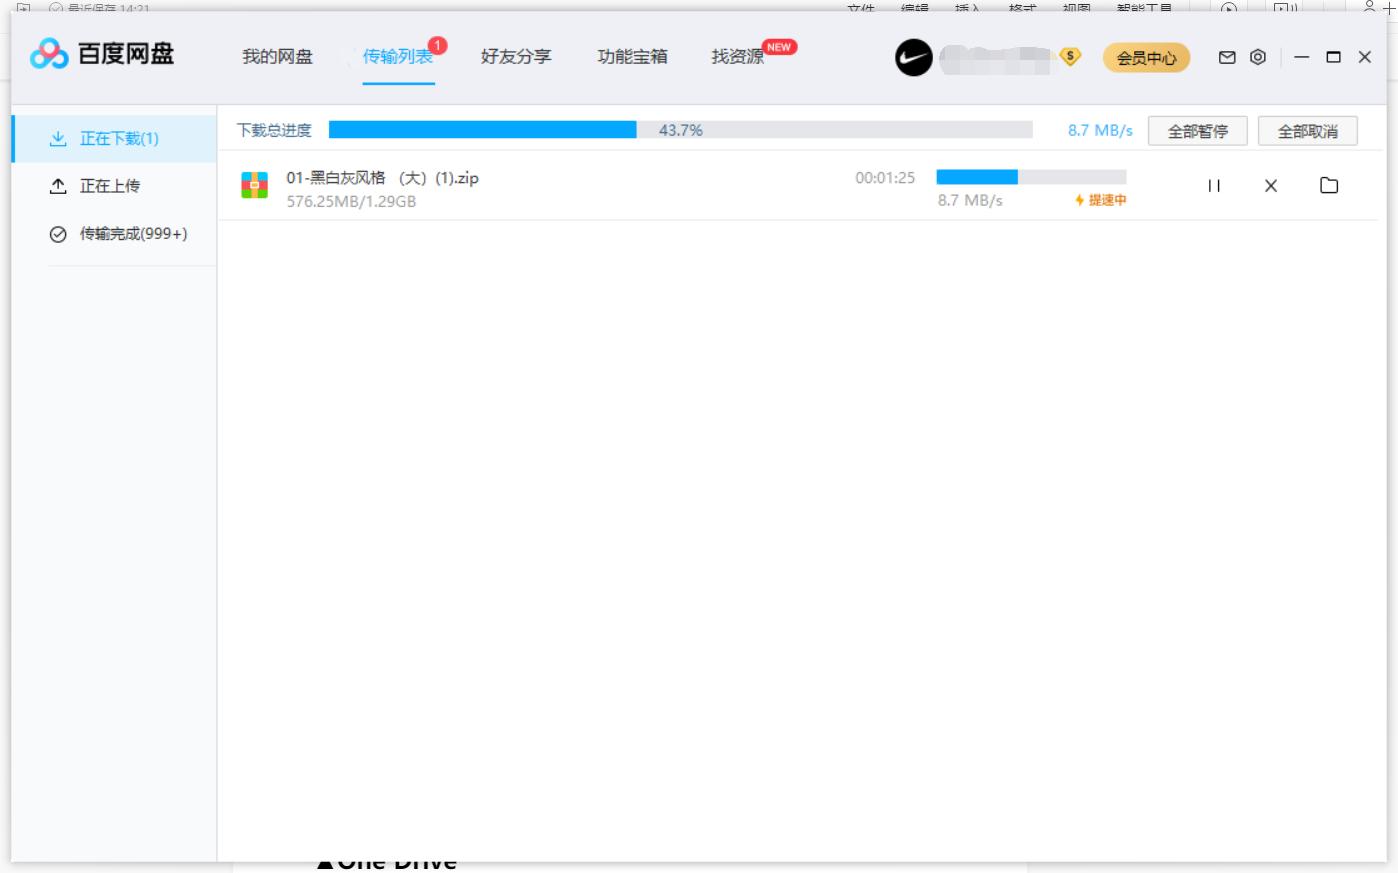Screen dimensions: 1398x873
Task: Switch to the 我的网盘 tab
Action: click(277, 57)
